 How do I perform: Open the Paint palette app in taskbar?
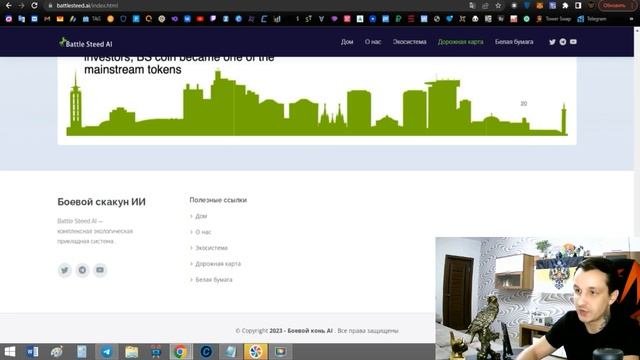[56, 352]
